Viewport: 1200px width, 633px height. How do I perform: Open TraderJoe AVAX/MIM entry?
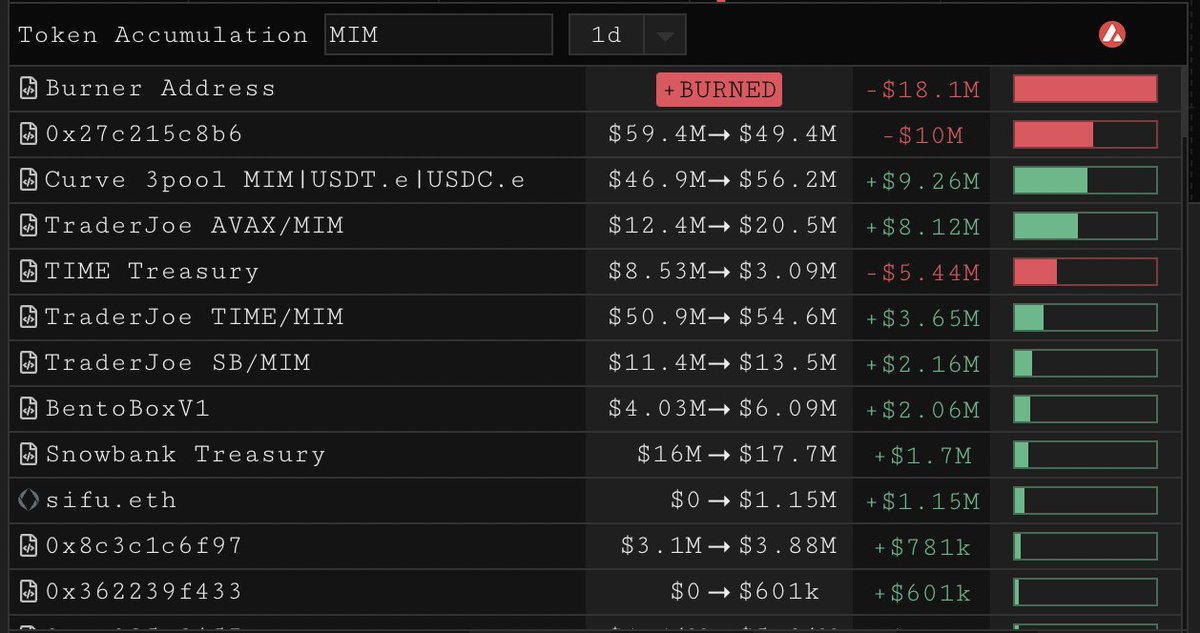point(194,226)
